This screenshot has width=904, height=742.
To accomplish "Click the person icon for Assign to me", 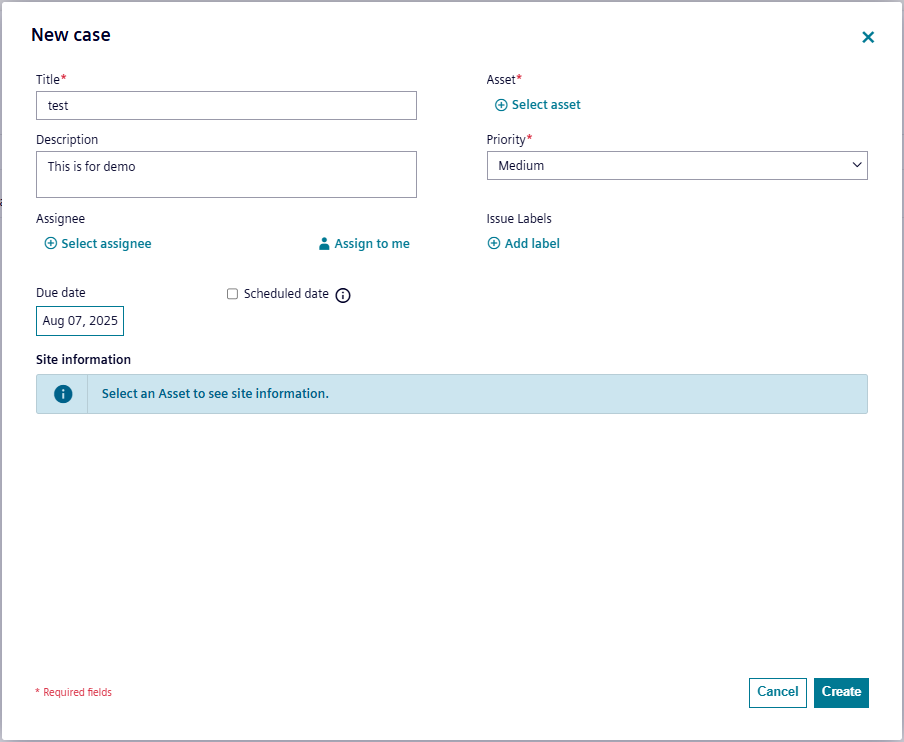I will pos(324,244).
